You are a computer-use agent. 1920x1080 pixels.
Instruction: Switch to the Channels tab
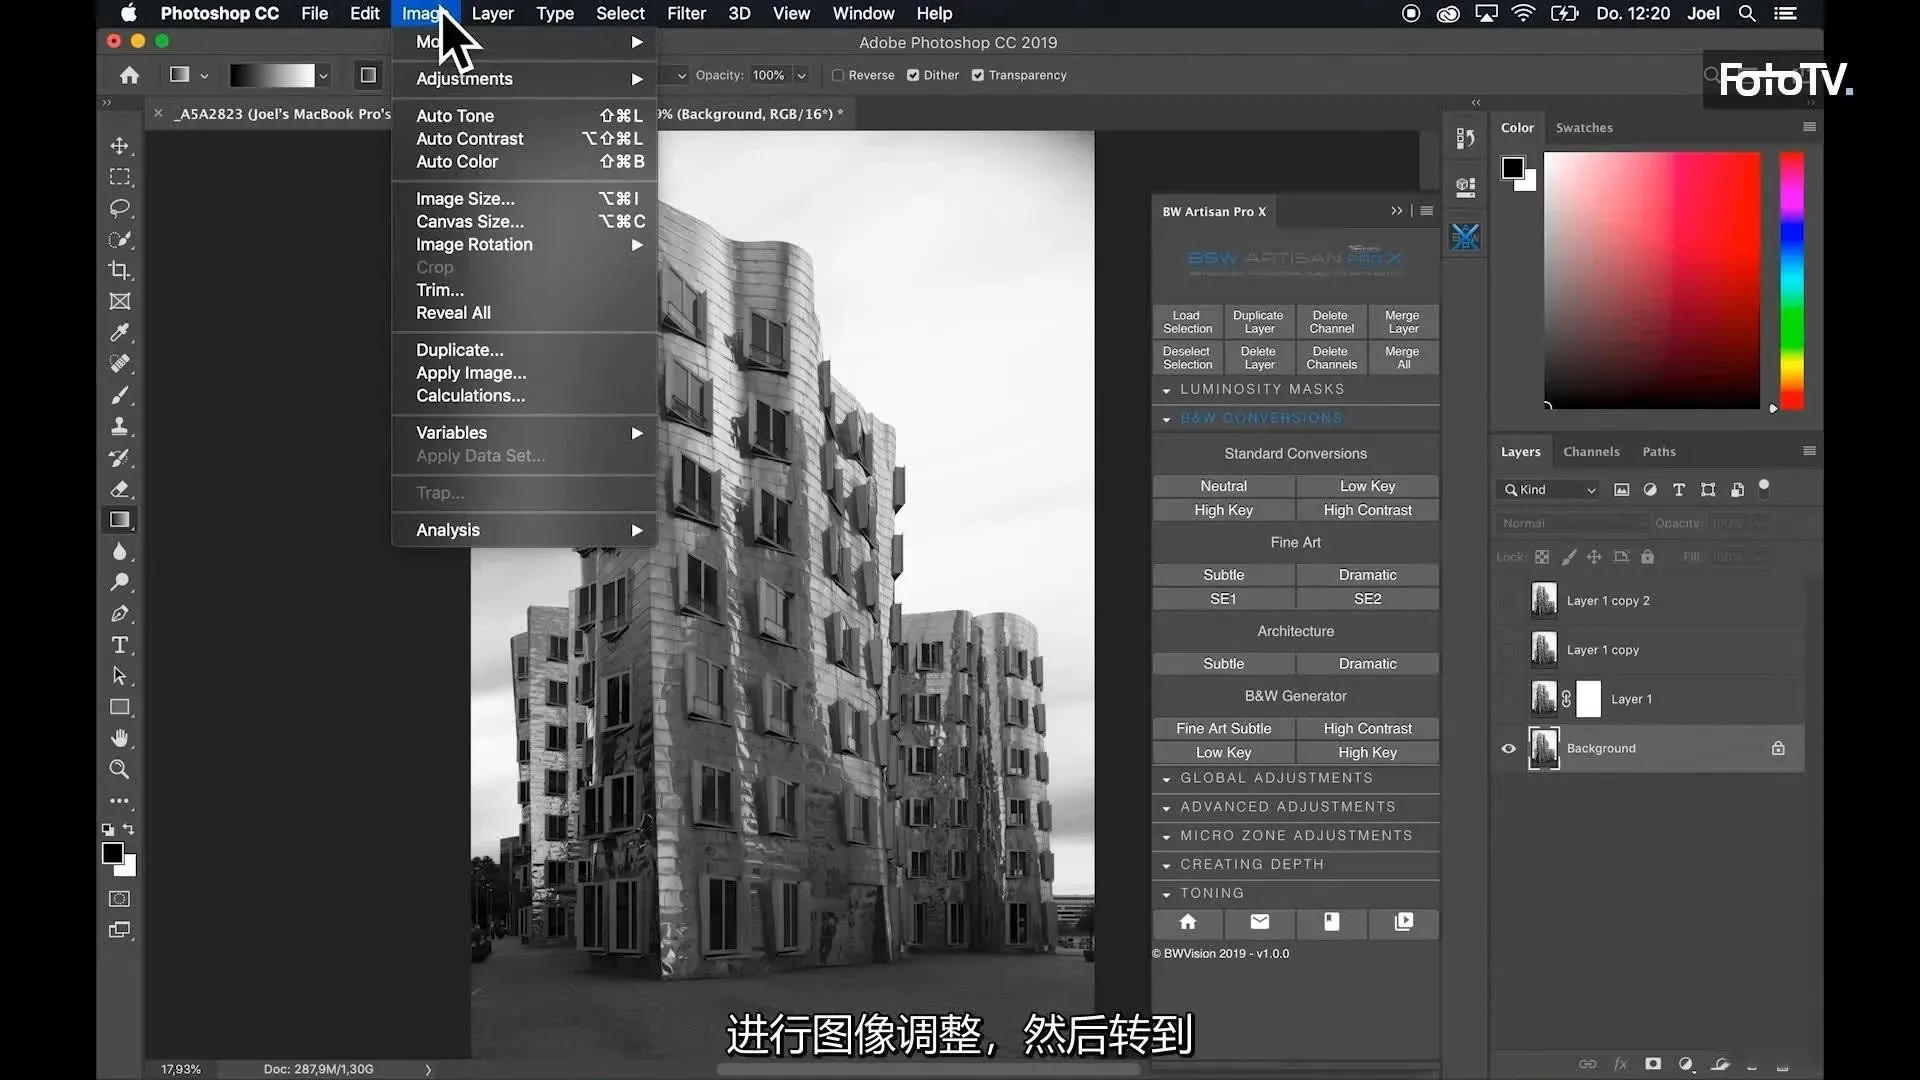coord(1590,452)
